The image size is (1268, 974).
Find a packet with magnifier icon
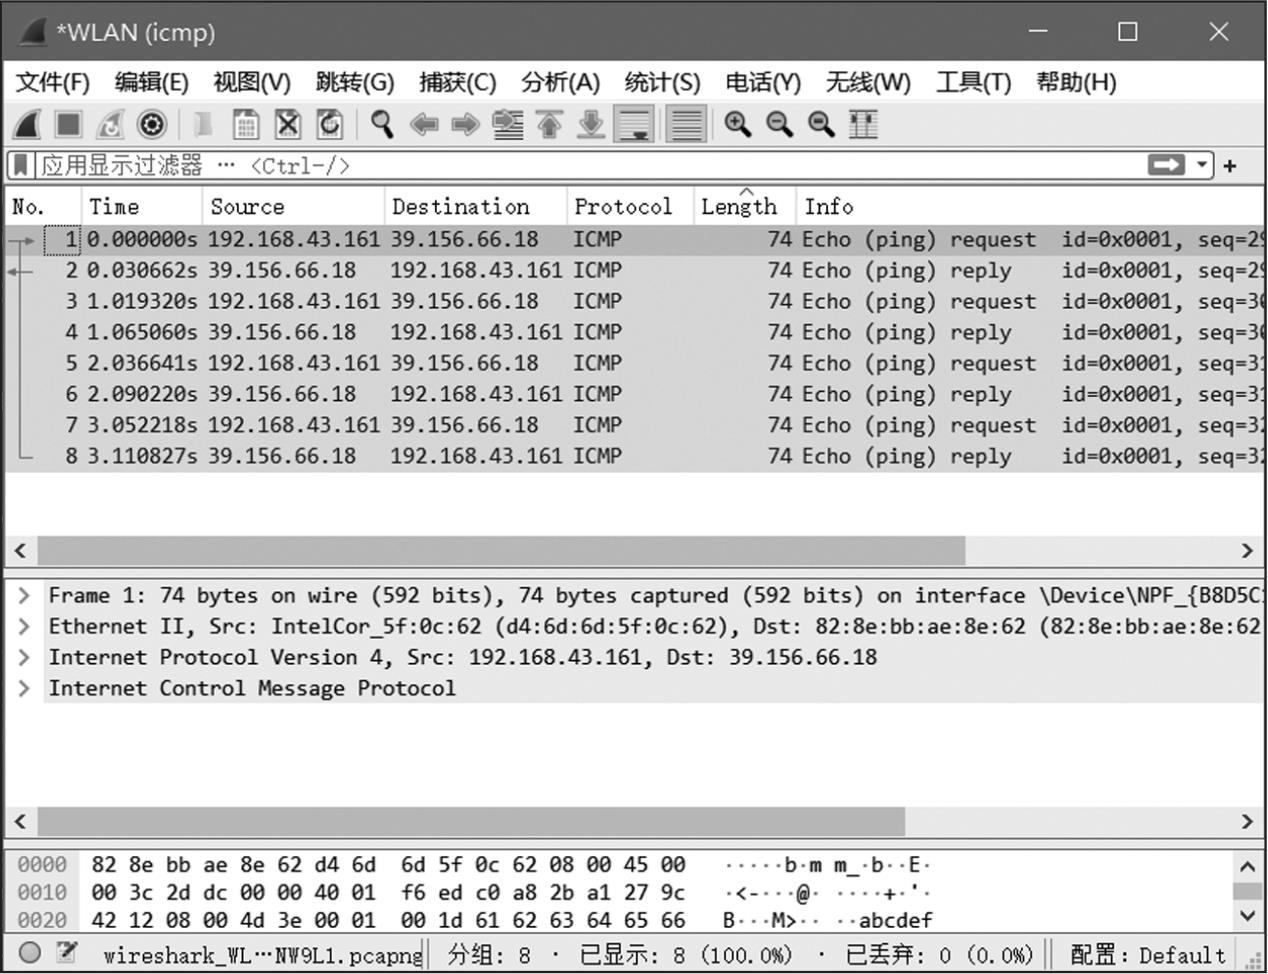[381, 124]
